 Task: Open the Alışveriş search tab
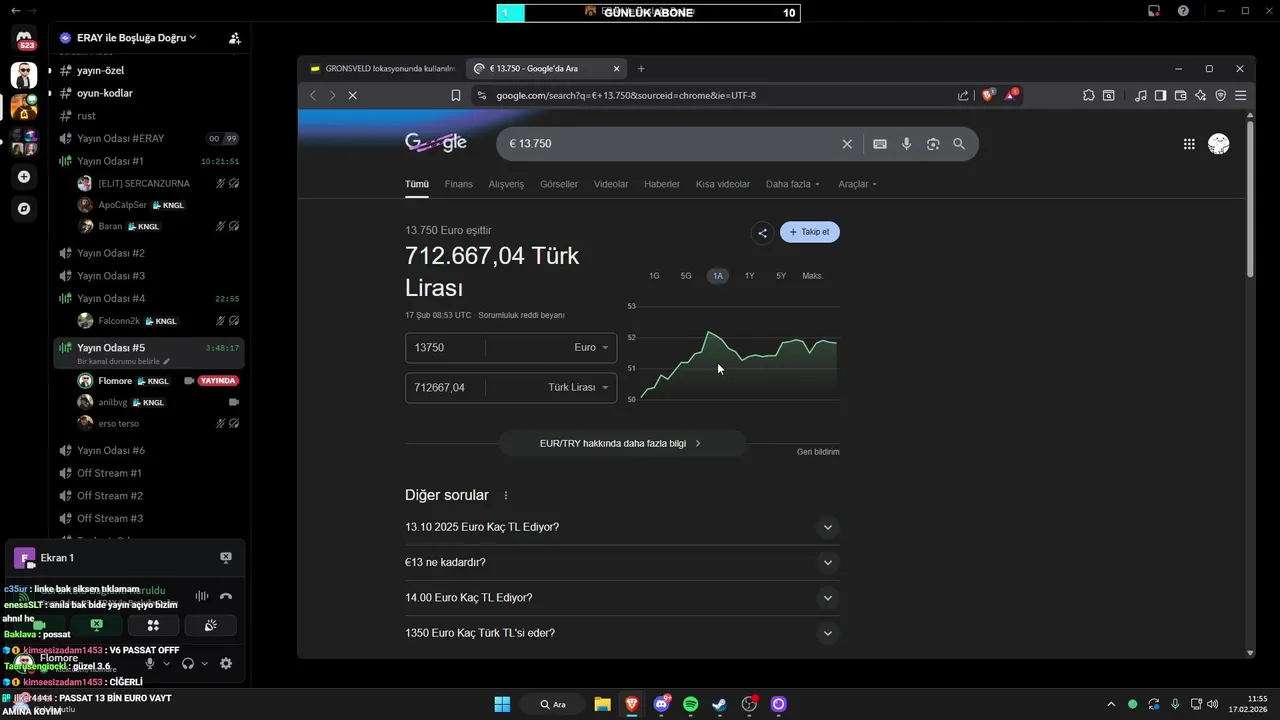click(506, 184)
